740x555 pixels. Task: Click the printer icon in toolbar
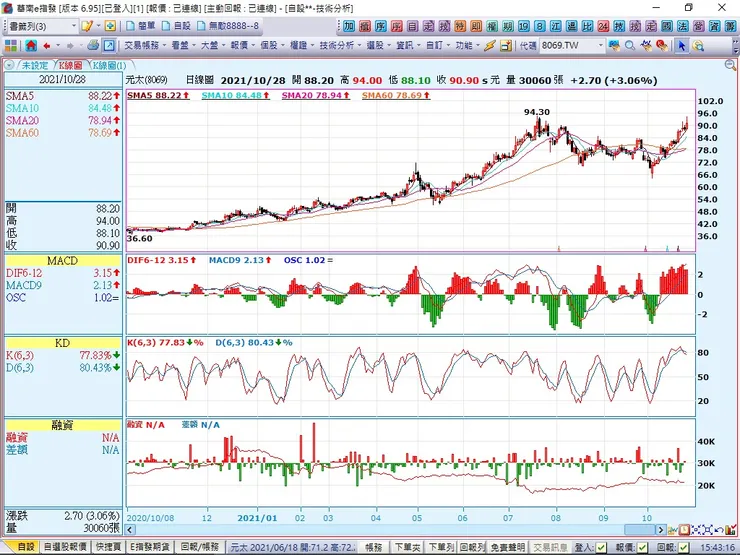[93, 46]
